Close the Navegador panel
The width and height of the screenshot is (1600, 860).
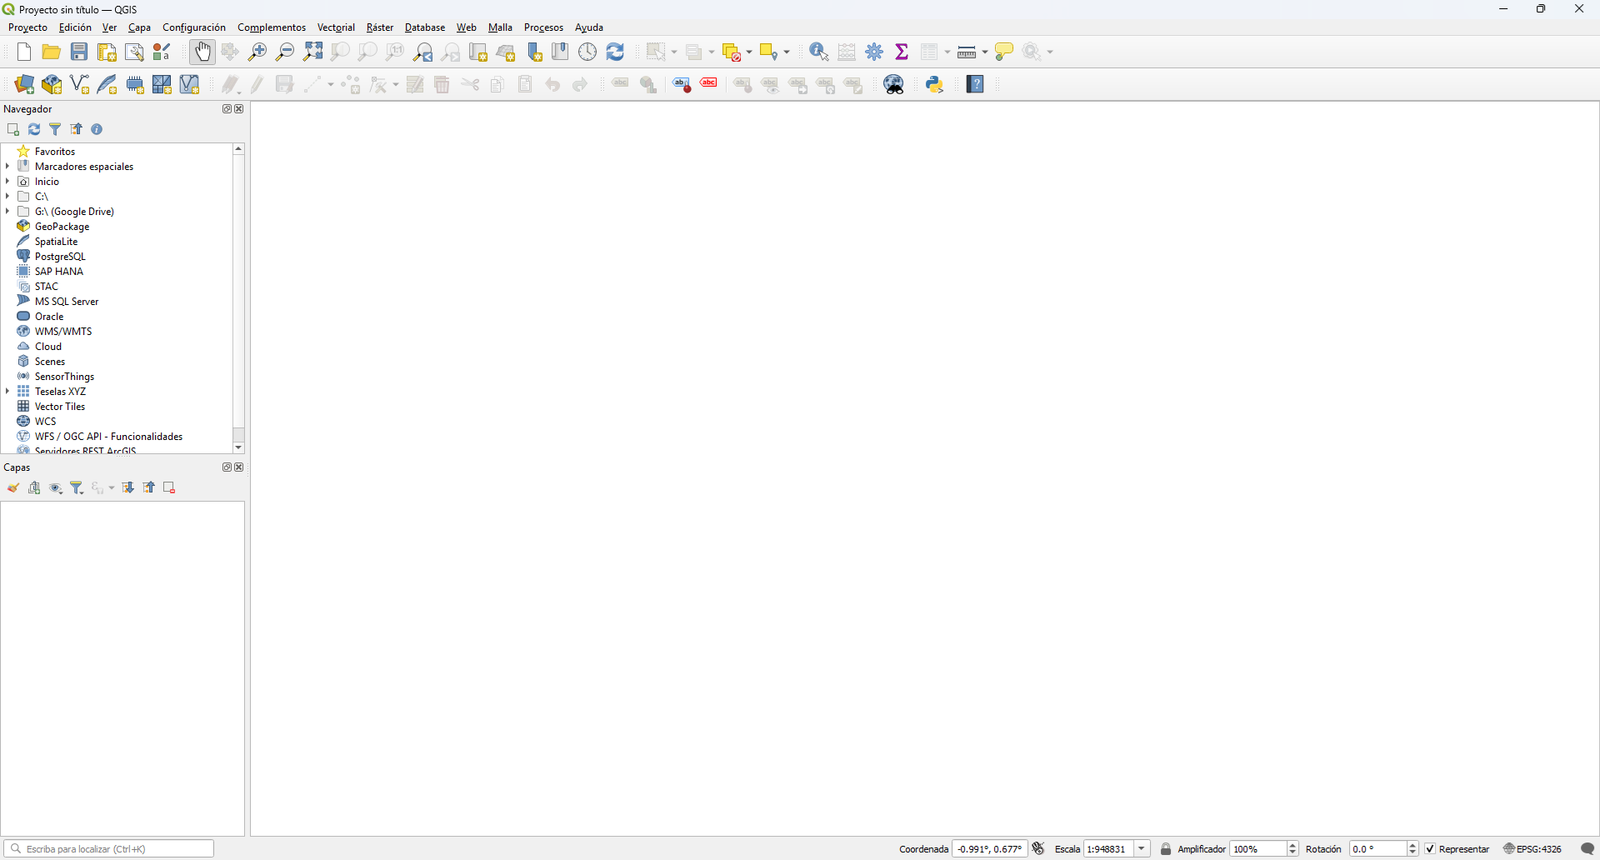239,109
